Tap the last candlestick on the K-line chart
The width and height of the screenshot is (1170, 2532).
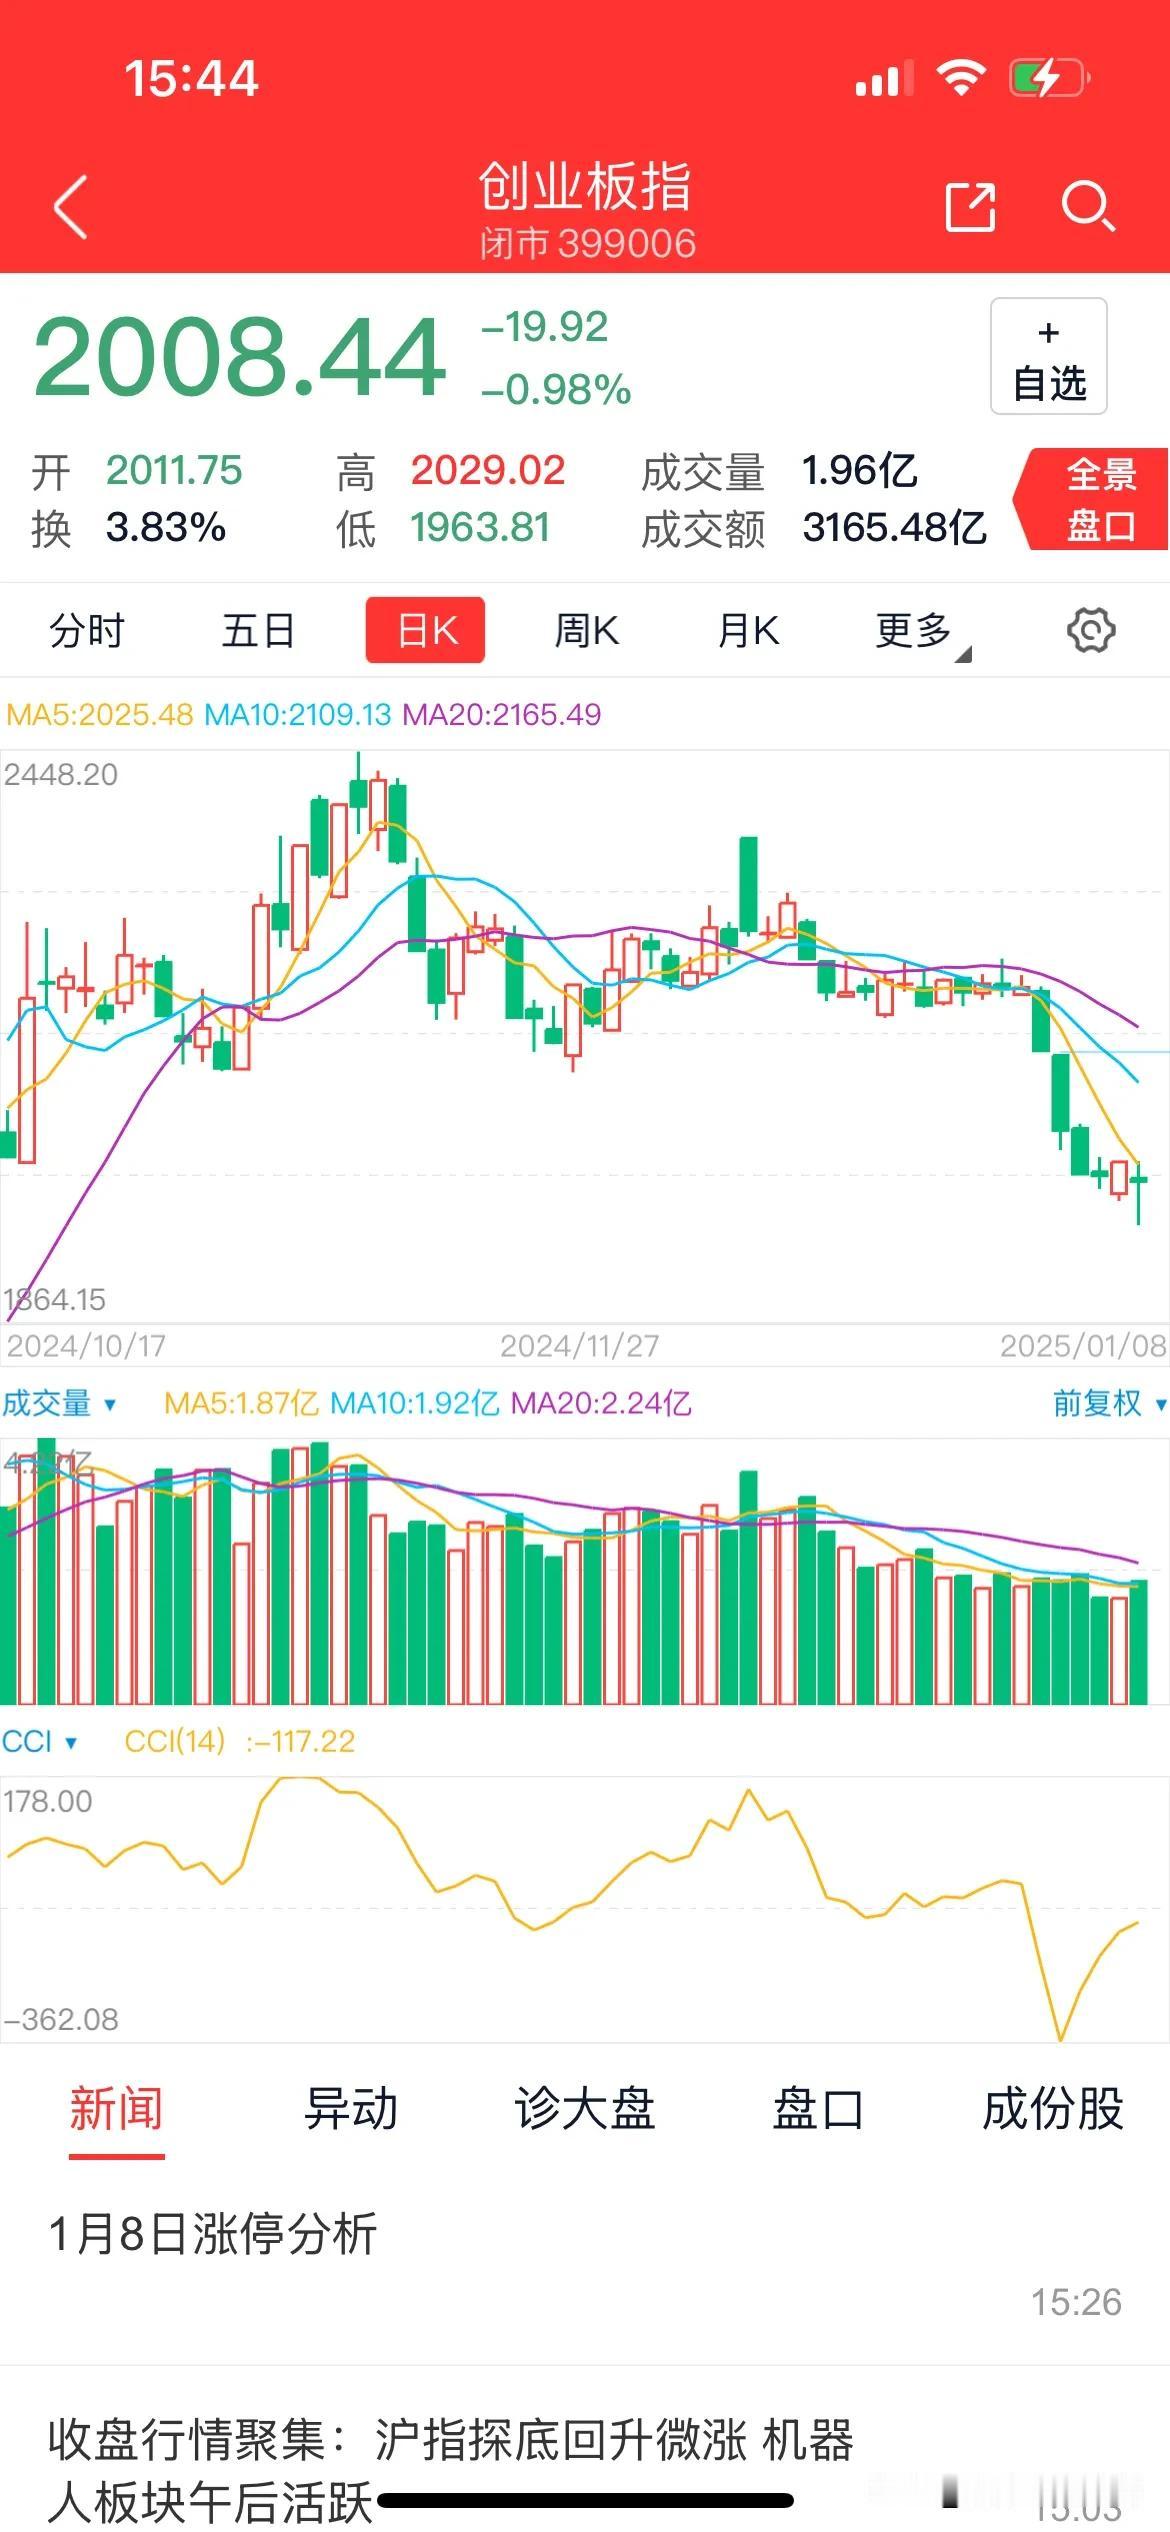(1139, 1182)
